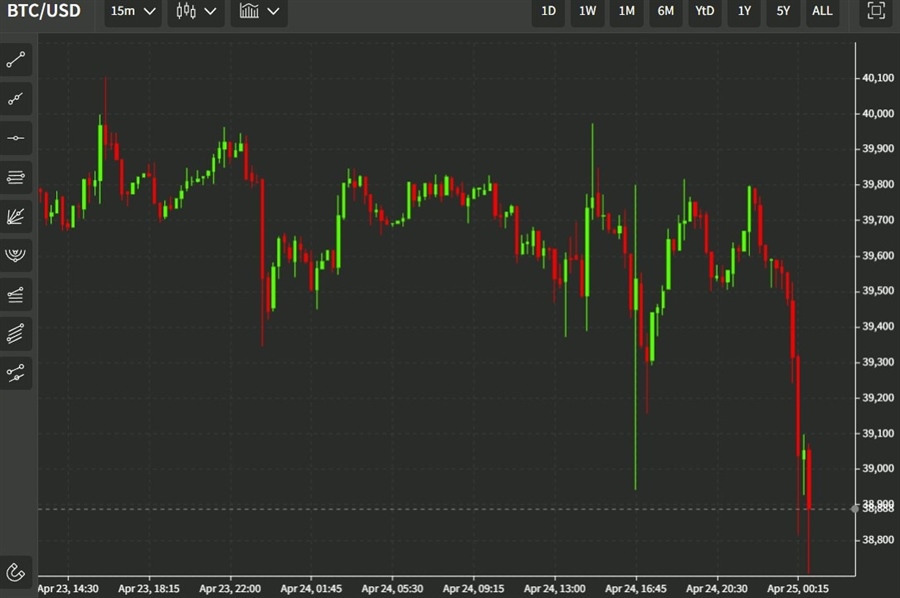Select the trend line drawing tool
The width and height of the screenshot is (900, 598).
tap(16, 60)
